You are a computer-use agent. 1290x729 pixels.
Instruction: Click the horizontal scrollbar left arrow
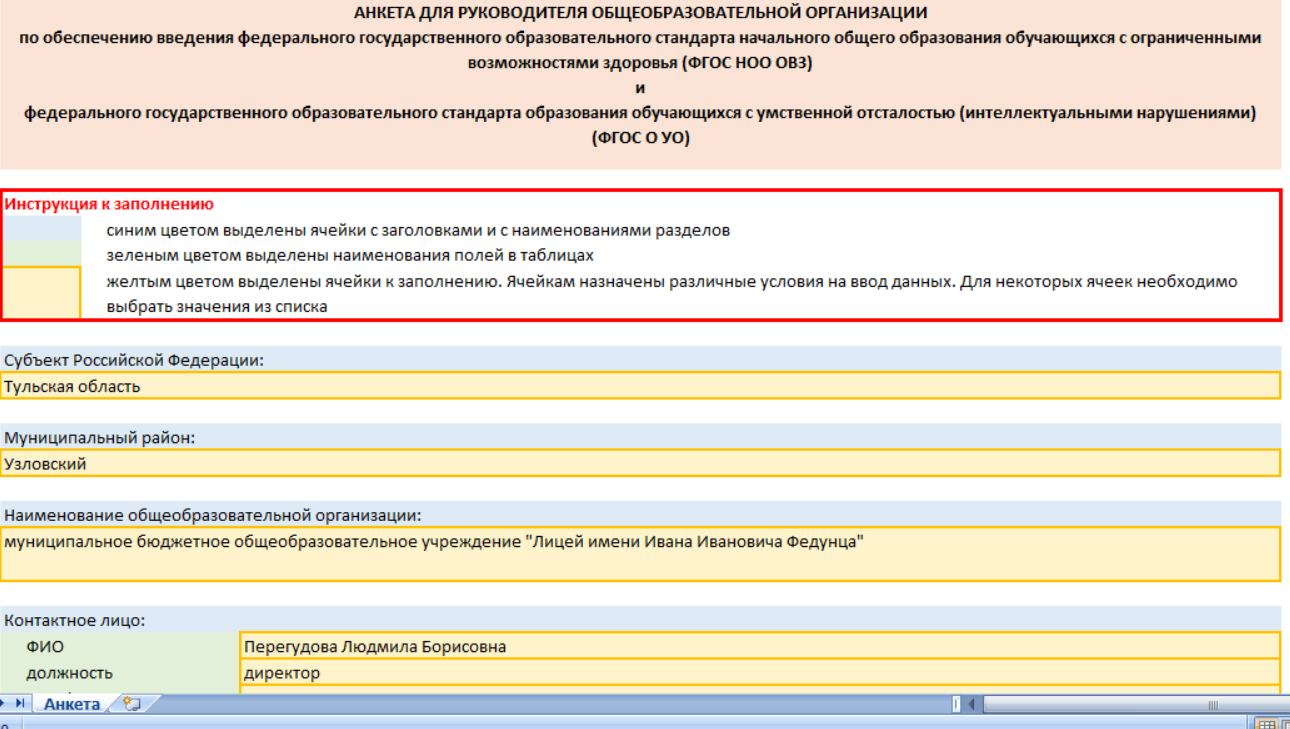tap(973, 704)
